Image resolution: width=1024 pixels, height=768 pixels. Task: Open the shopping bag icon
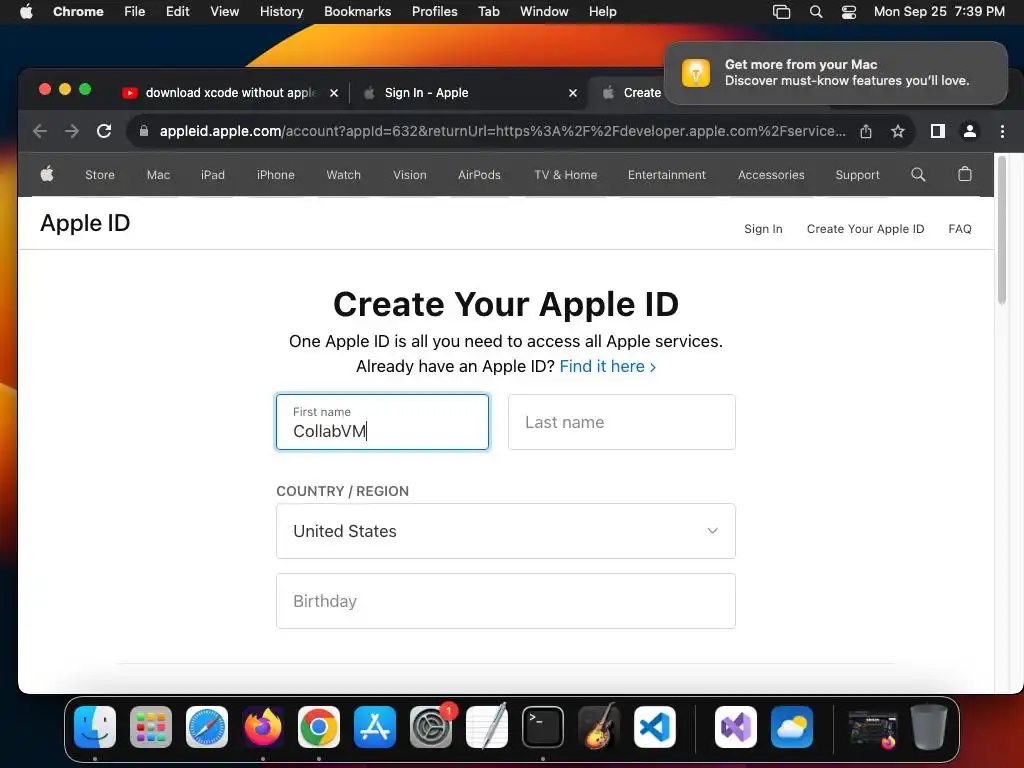[x=965, y=174]
